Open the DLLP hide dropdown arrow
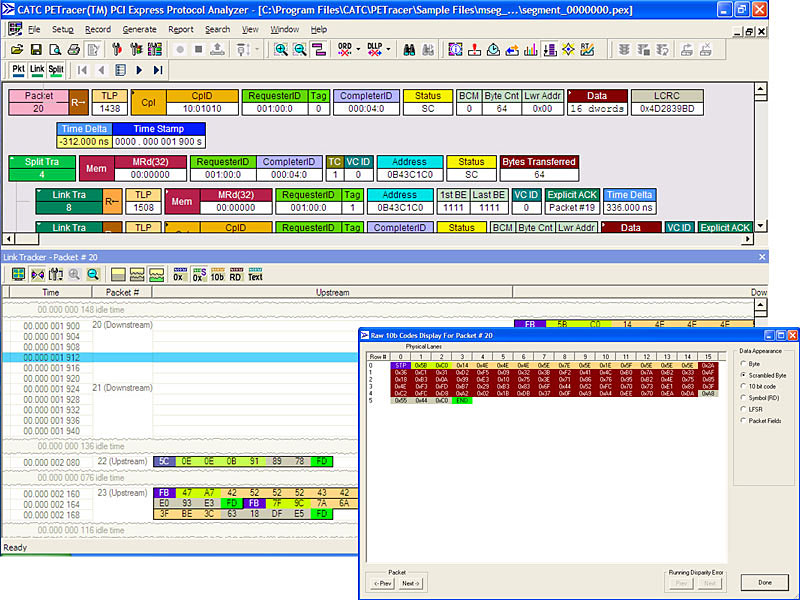800x600 pixels. click(388, 49)
